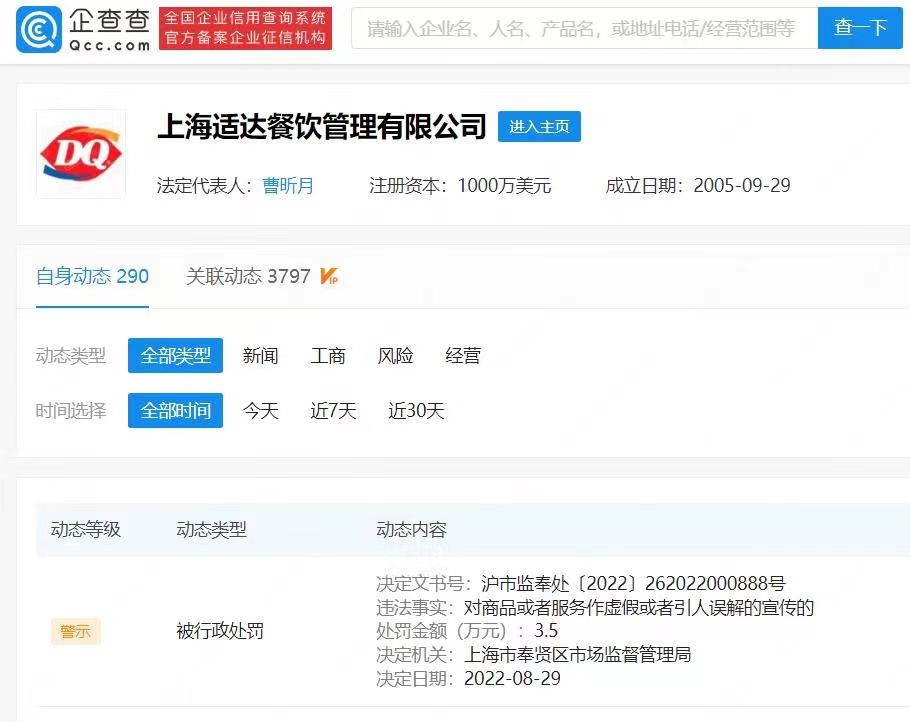Image resolution: width=910 pixels, height=722 pixels.
Task: Open company homepage via 进入主页 button
Action: [539, 127]
